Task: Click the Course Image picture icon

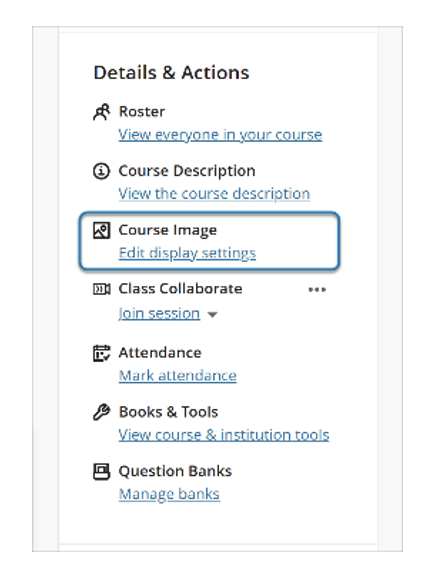Action: pyautogui.click(x=101, y=230)
